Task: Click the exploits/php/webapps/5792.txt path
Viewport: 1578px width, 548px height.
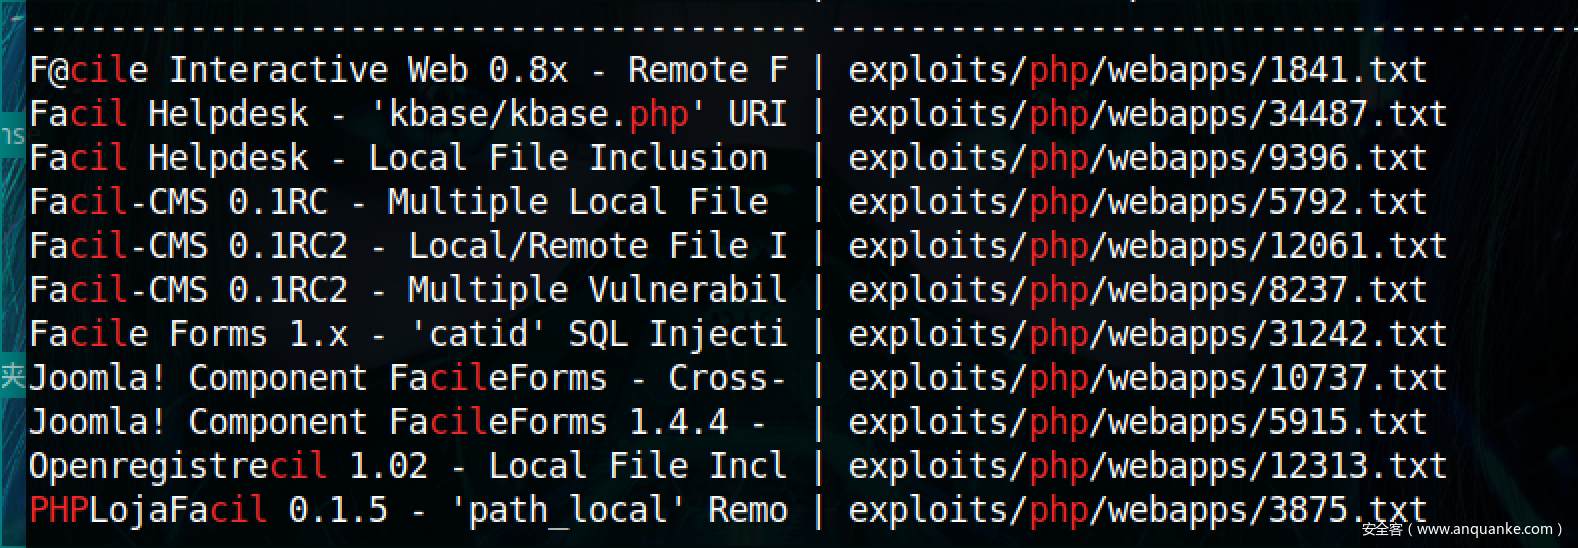Action: click(1137, 202)
